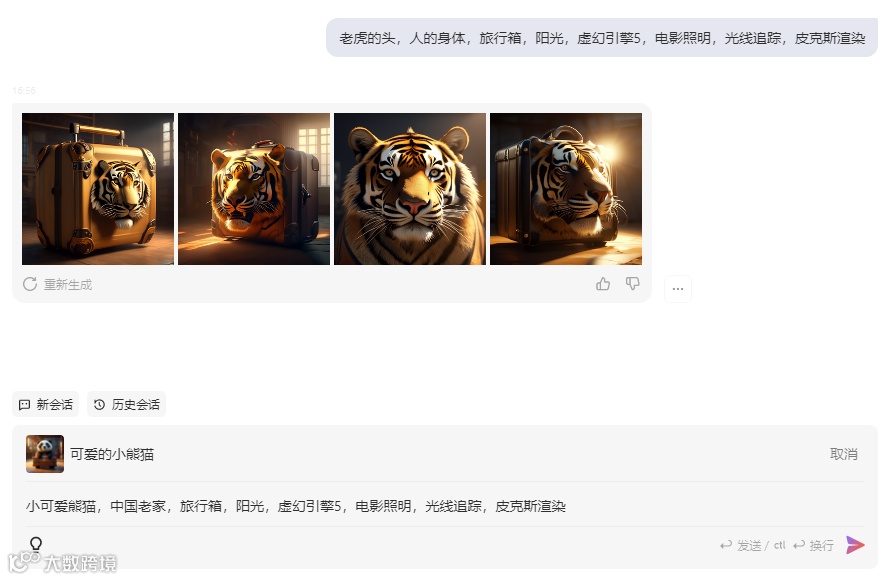Click the panda template thumbnail

pos(45,454)
